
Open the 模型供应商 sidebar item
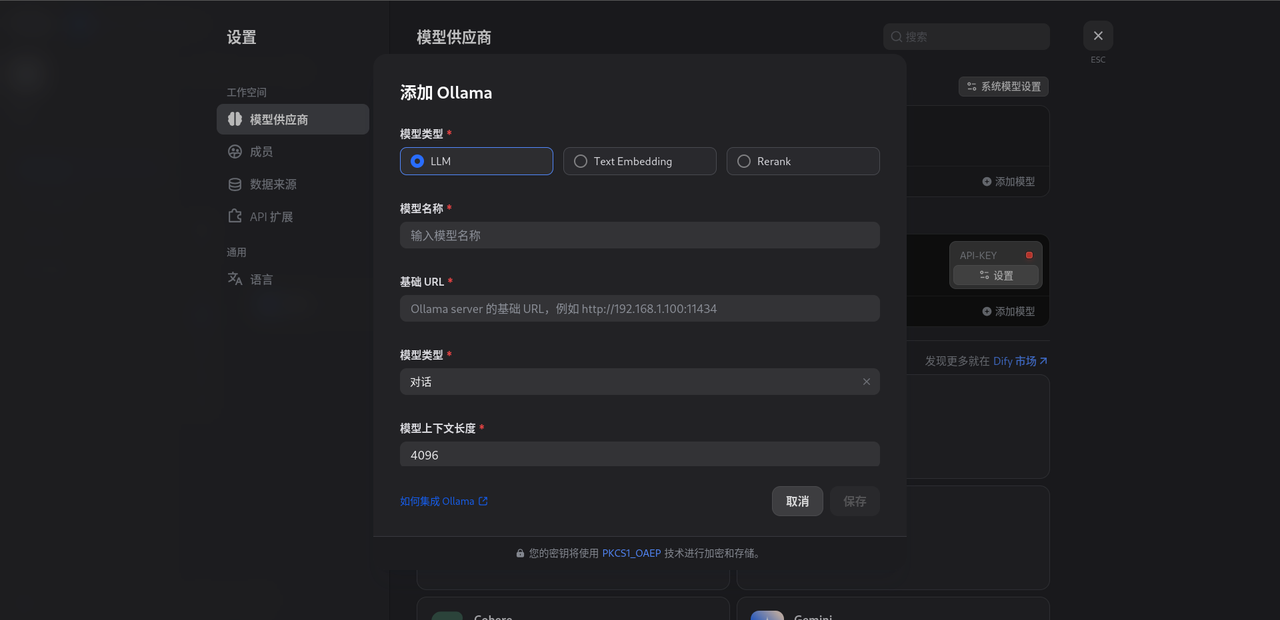click(x=293, y=119)
